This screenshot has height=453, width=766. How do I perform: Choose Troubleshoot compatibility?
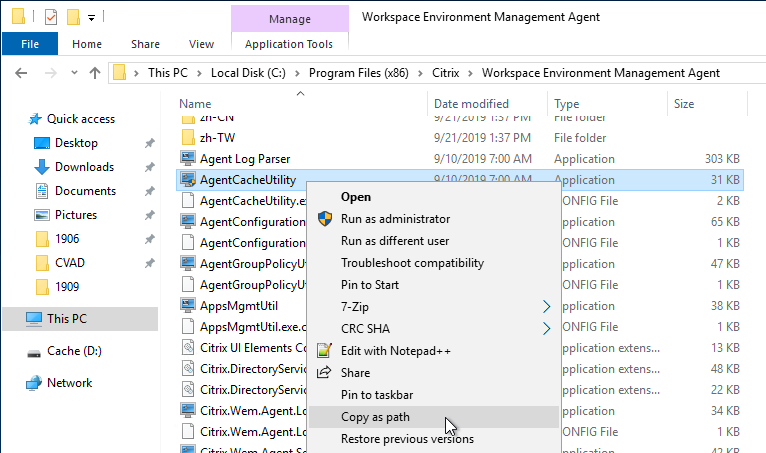coord(434,263)
